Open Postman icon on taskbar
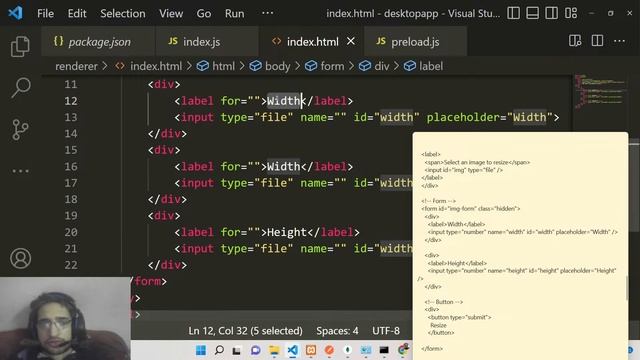The width and height of the screenshot is (640, 360). tap(329, 350)
